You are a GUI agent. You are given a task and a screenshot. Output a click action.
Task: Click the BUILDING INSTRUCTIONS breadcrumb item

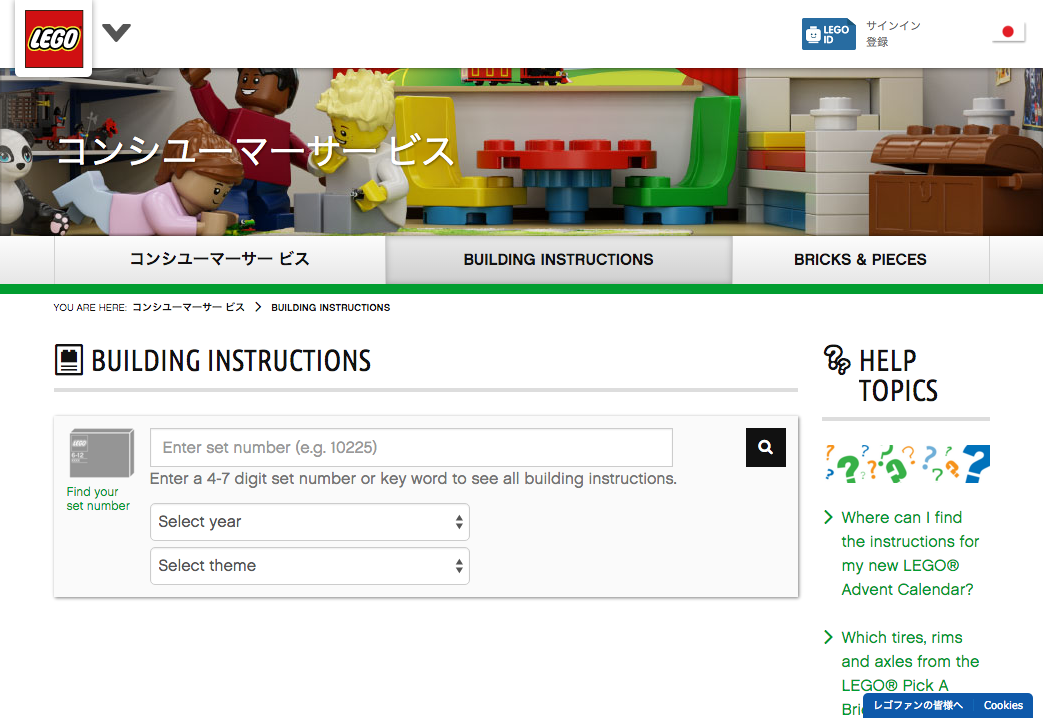click(331, 307)
